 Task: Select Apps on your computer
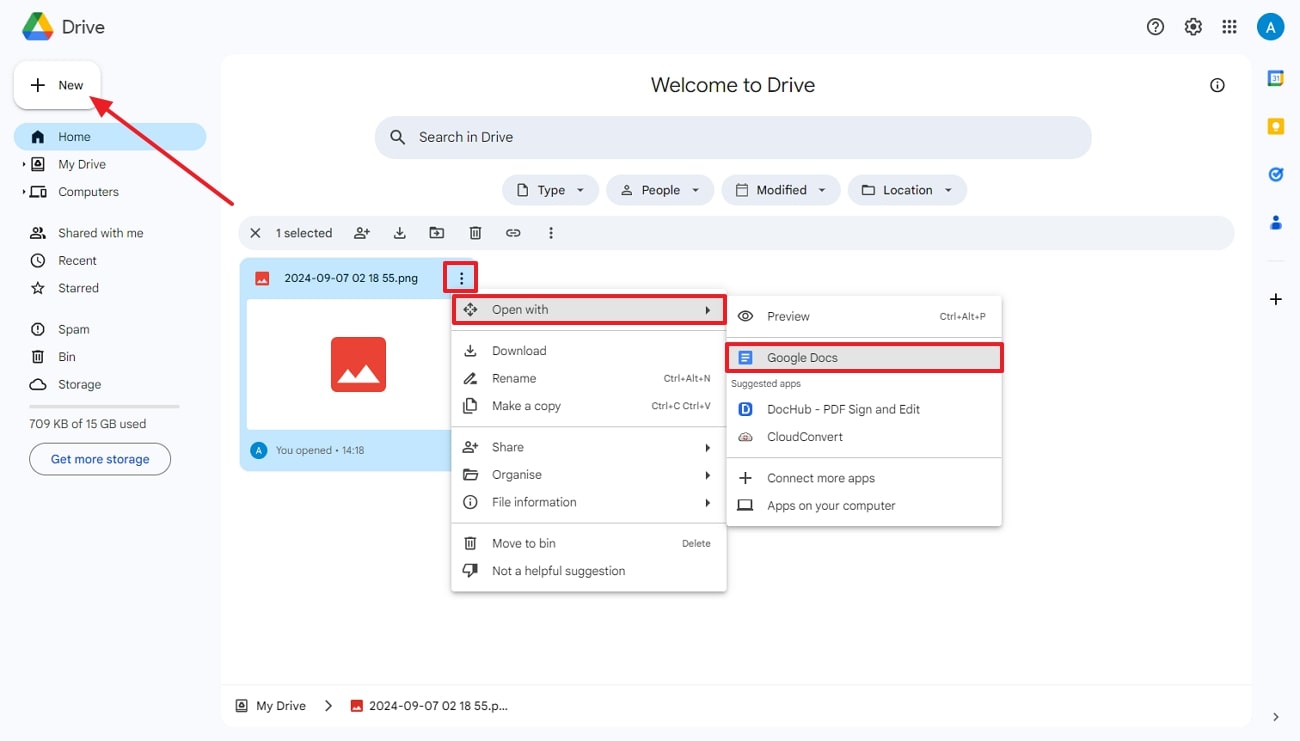pyautogui.click(x=864, y=506)
